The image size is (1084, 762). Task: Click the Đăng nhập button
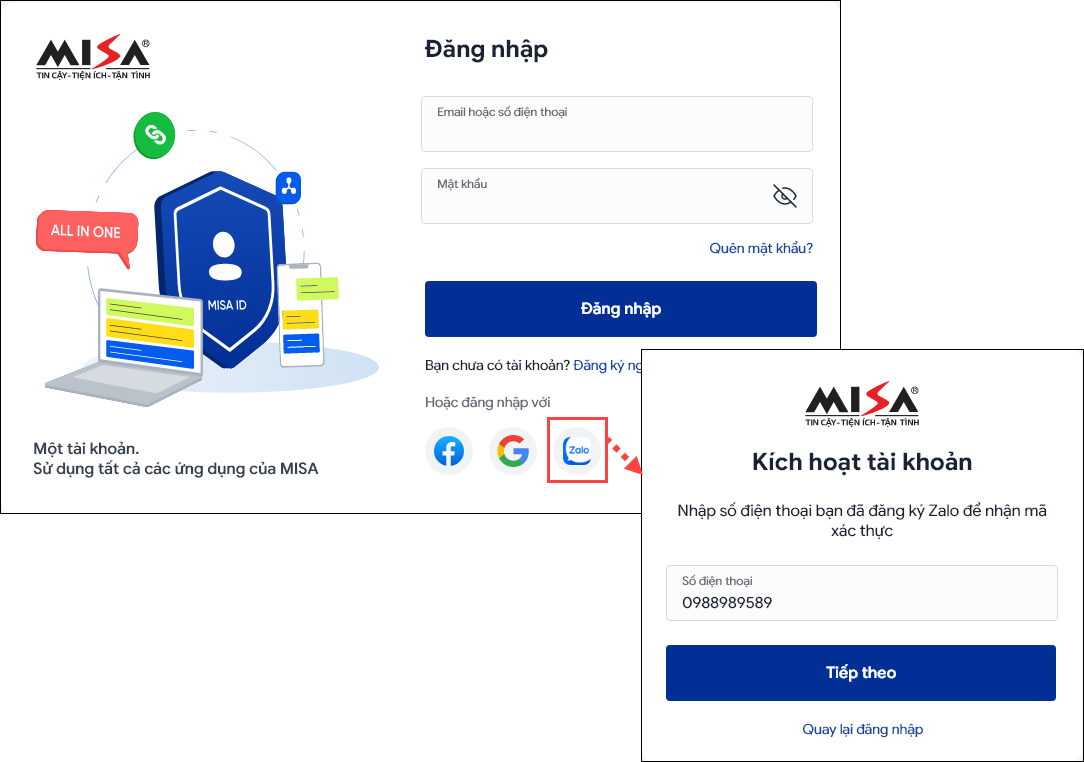click(621, 309)
